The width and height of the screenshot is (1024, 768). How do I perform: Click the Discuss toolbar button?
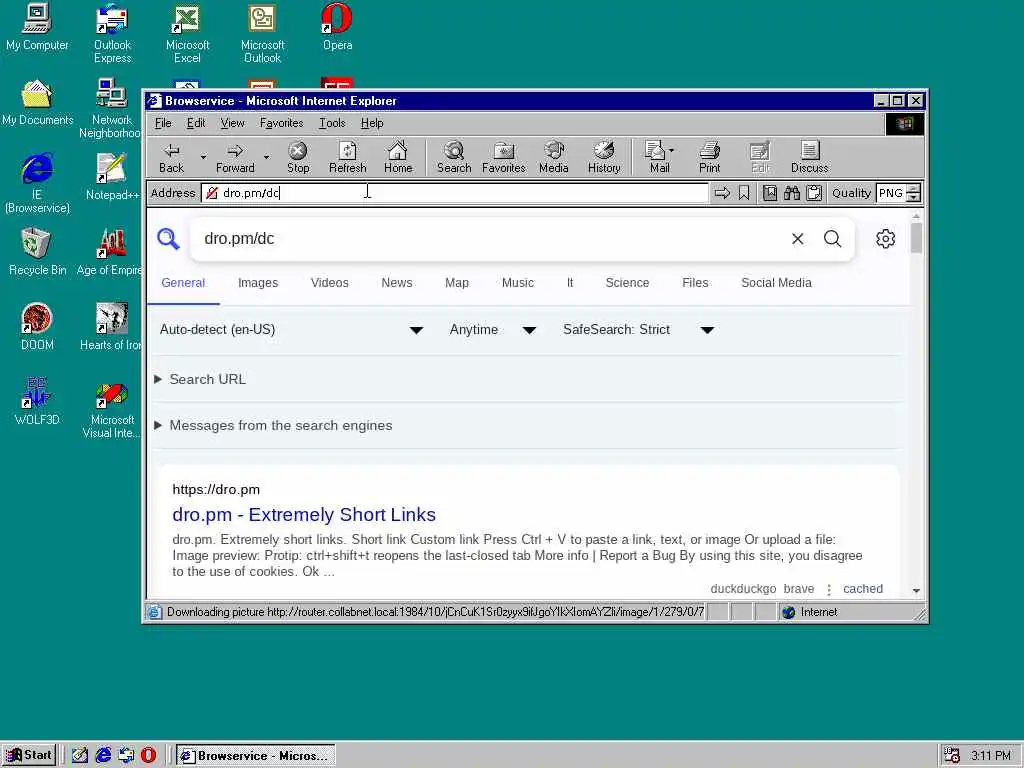click(x=810, y=157)
